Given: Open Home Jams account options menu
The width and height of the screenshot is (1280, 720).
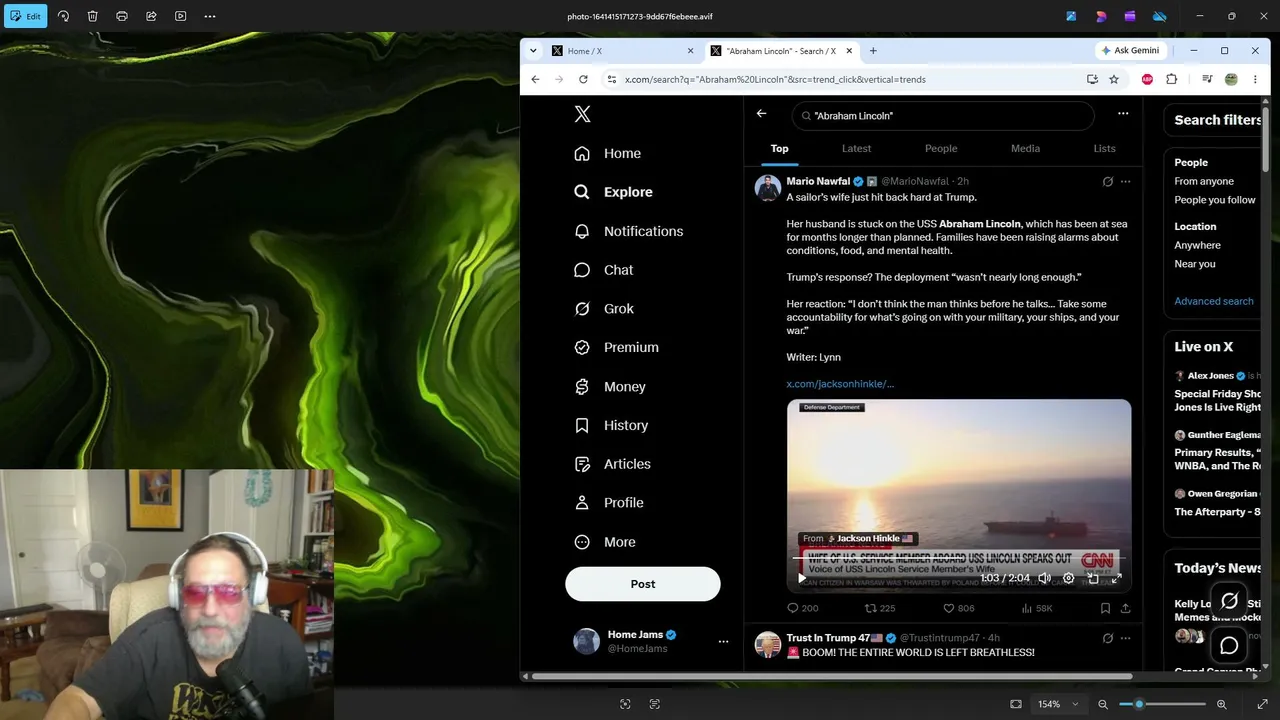Looking at the screenshot, I should 723,642.
